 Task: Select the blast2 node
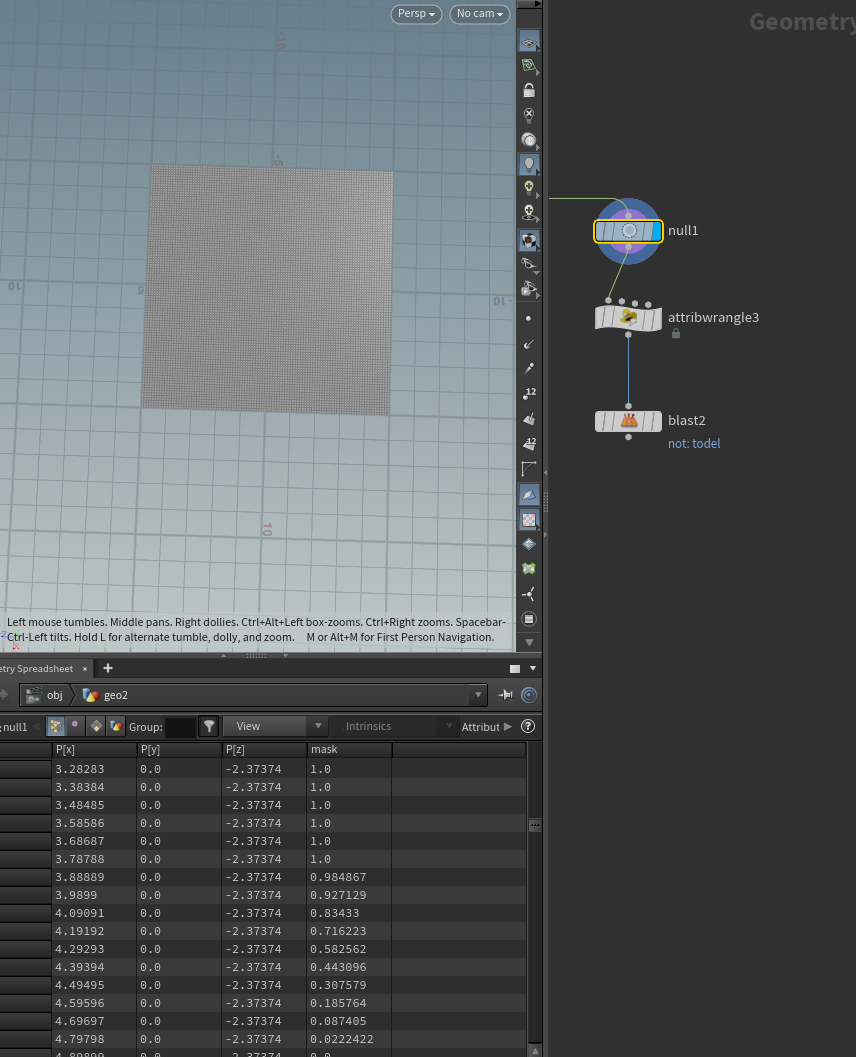tap(628, 421)
